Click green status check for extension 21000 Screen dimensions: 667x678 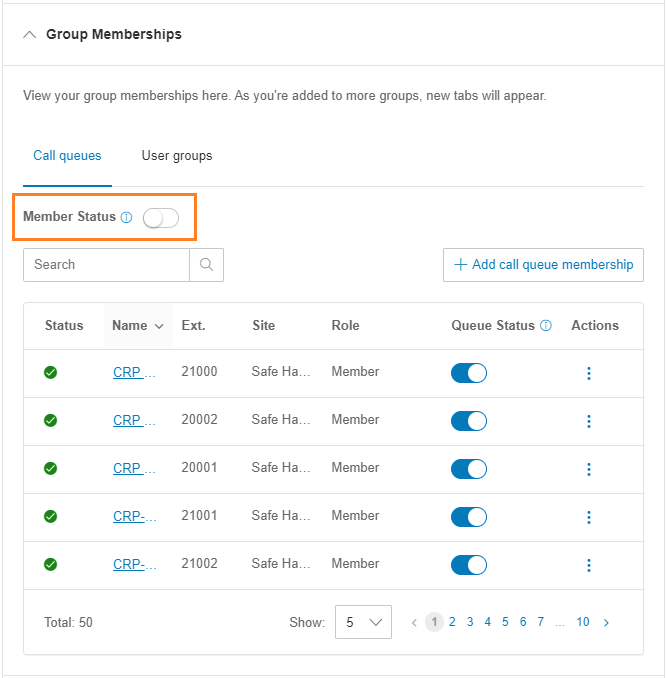click(x=51, y=372)
